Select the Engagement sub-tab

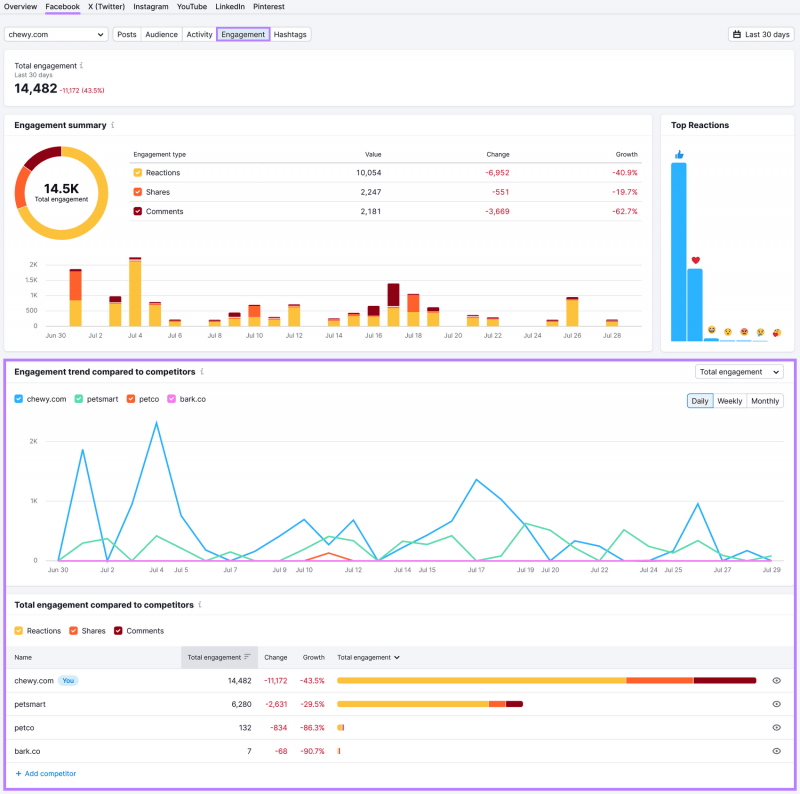243,34
